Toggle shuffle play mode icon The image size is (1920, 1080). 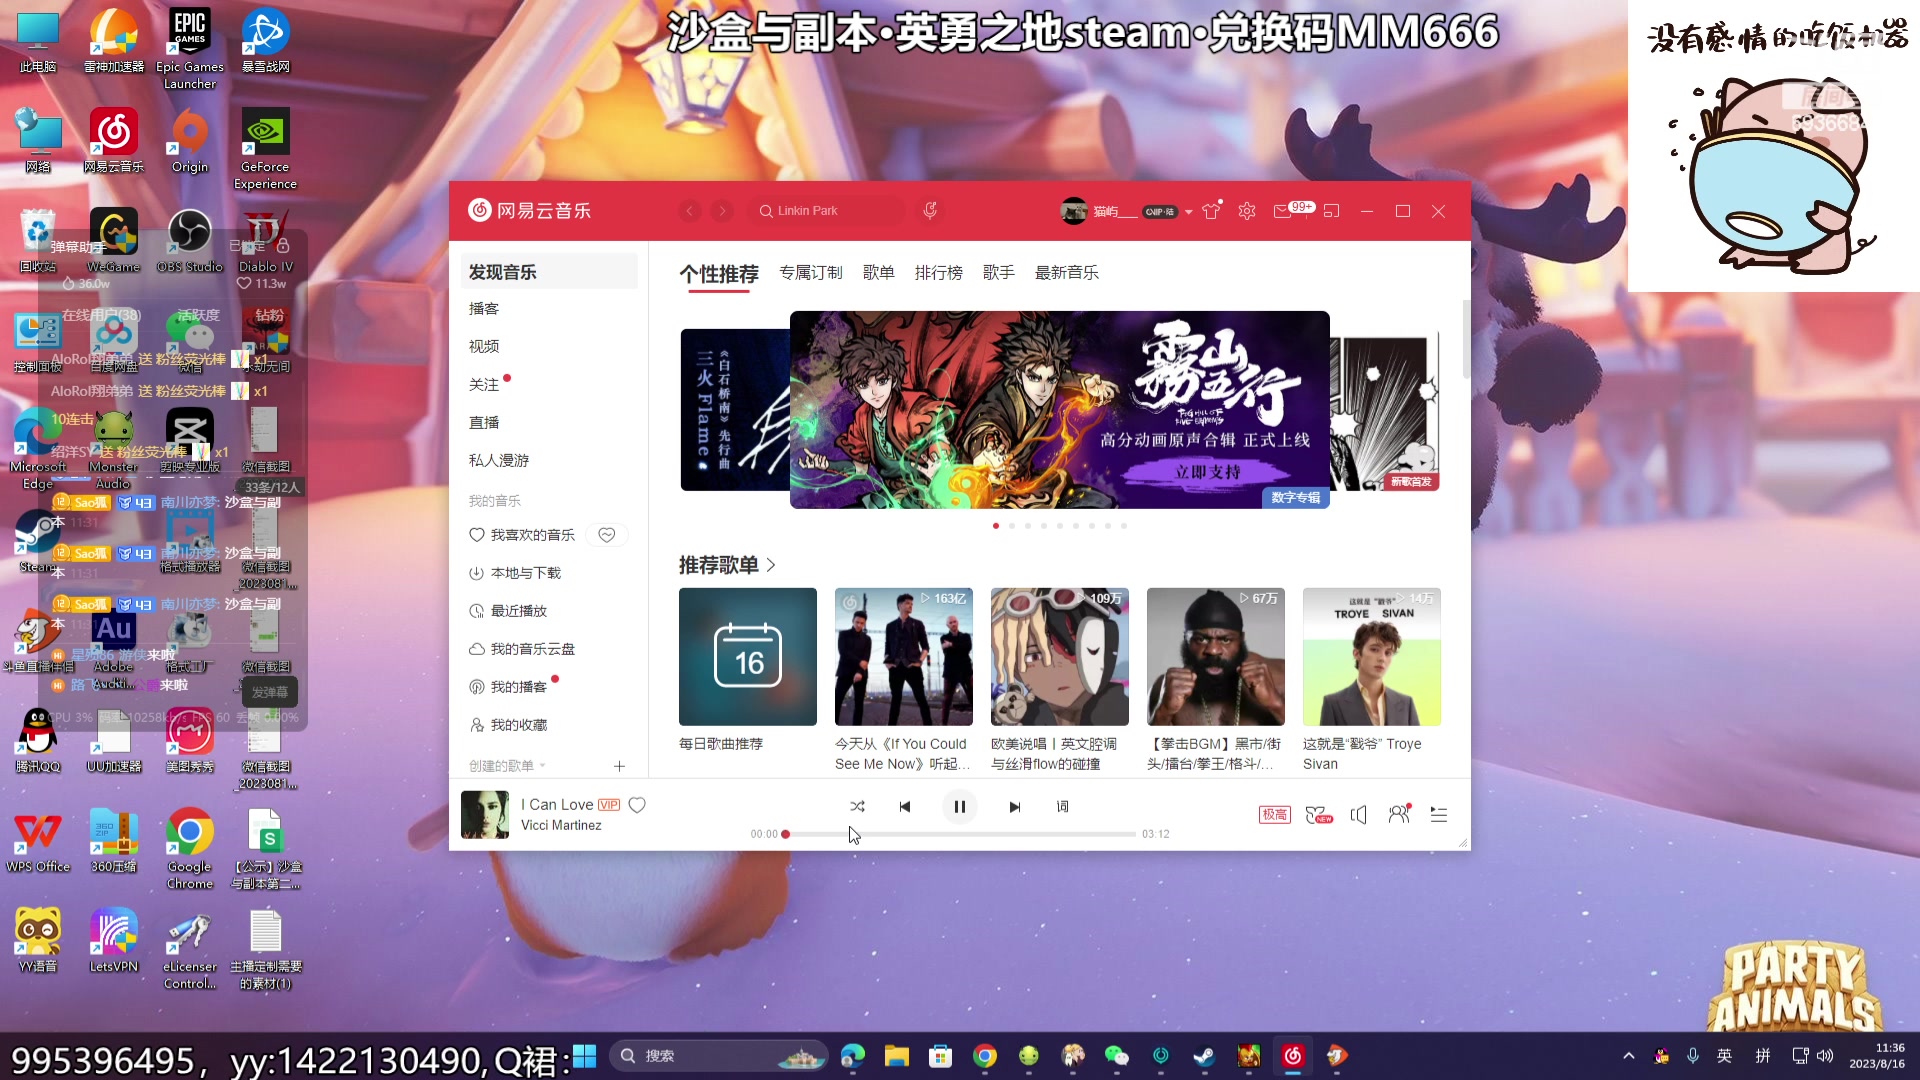pyautogui.click(x=857, y=807)
